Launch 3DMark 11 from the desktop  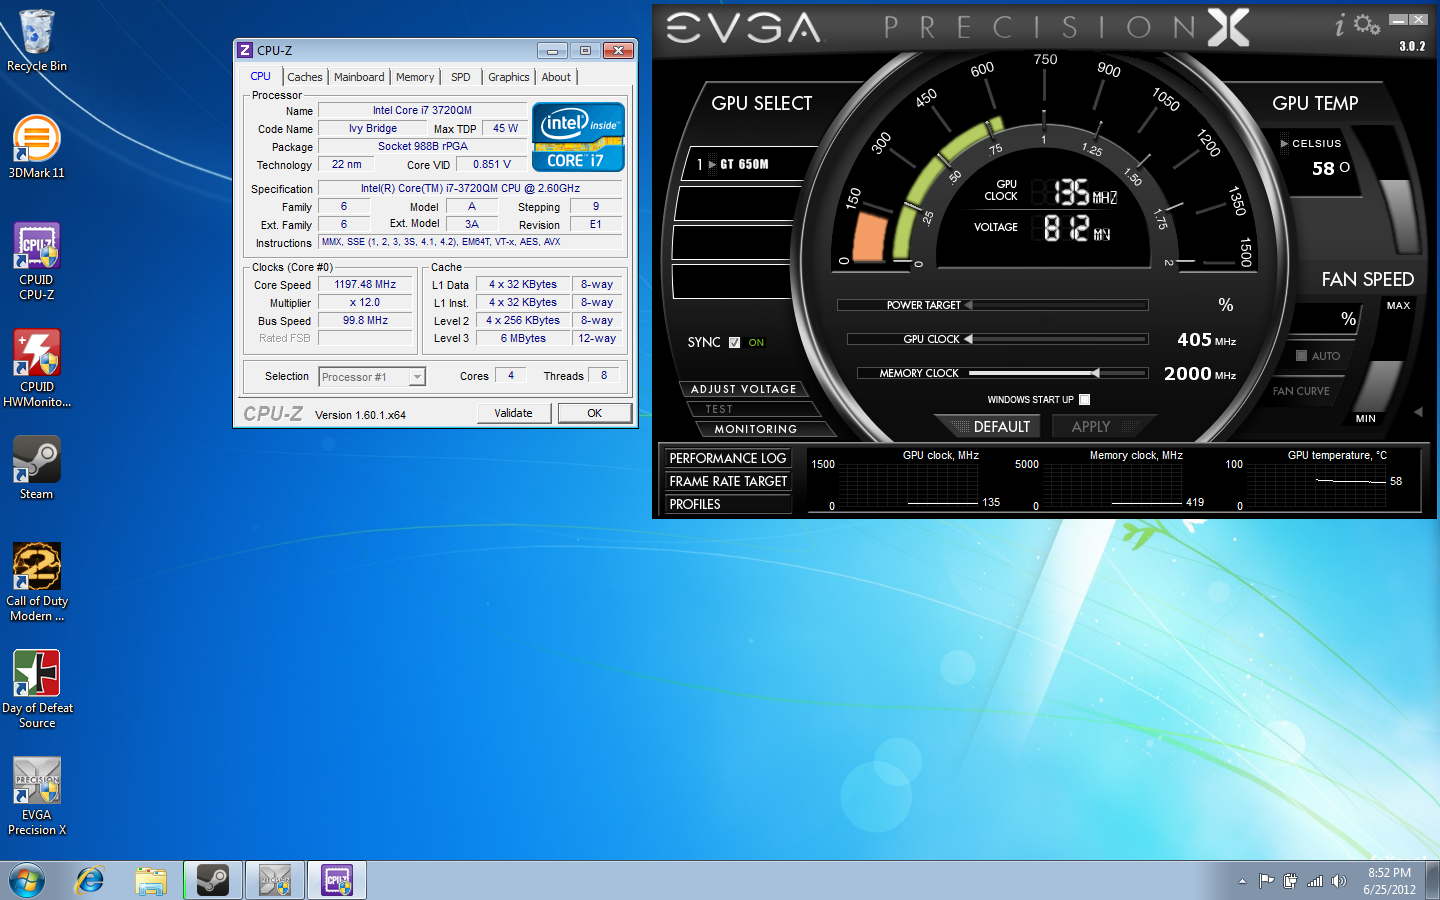pos(37,147)
